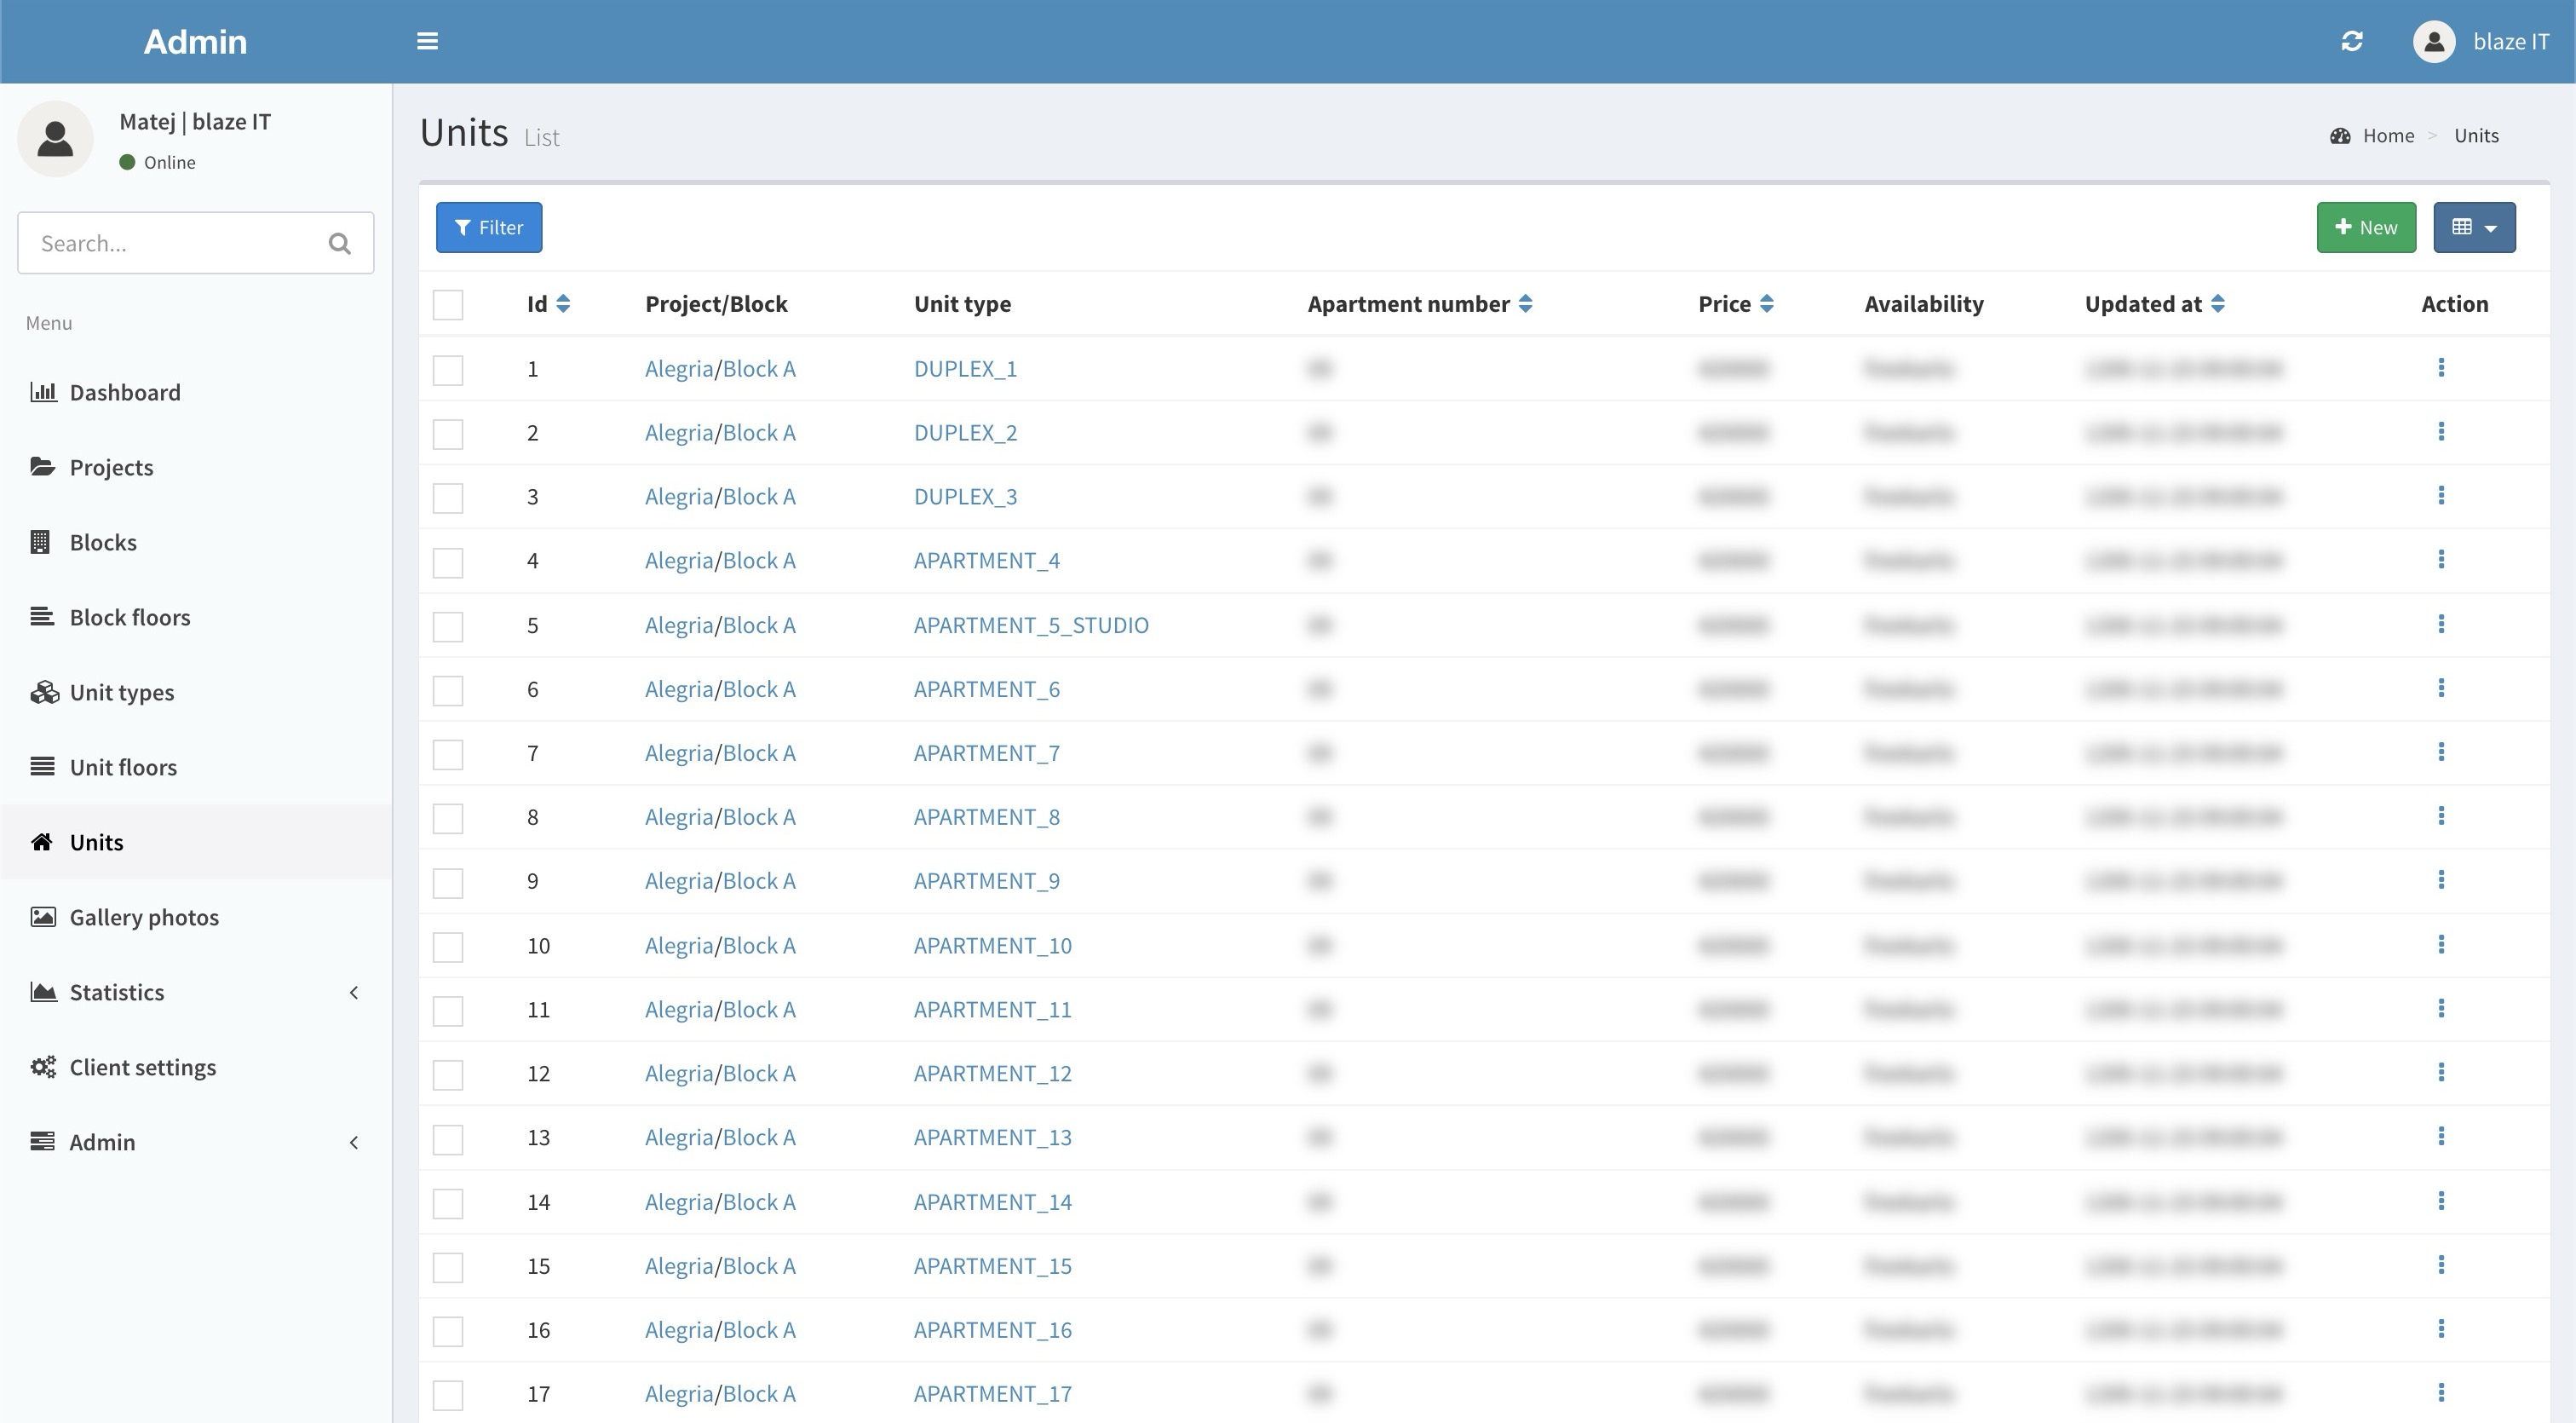Select the Dashboard icon in the sidebar

click(42, 392)
